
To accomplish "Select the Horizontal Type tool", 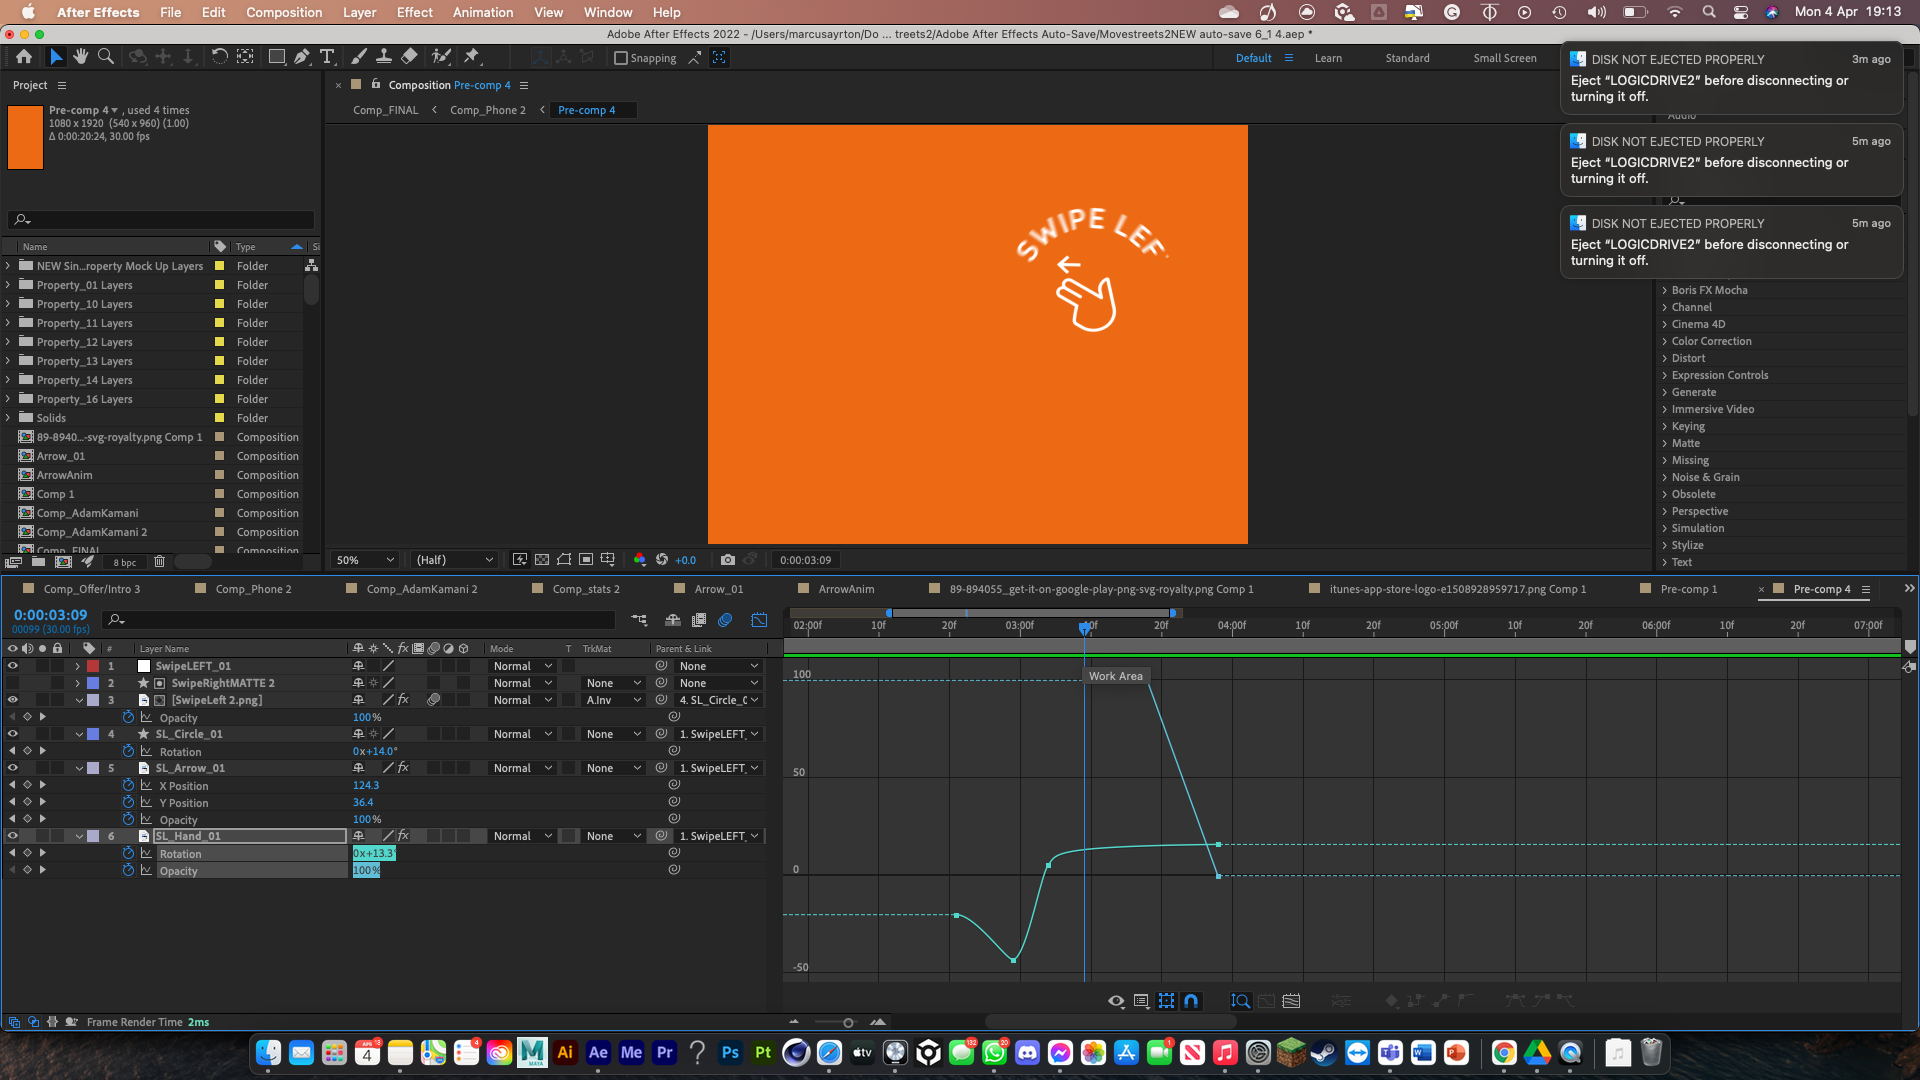I will pos(327,57).
